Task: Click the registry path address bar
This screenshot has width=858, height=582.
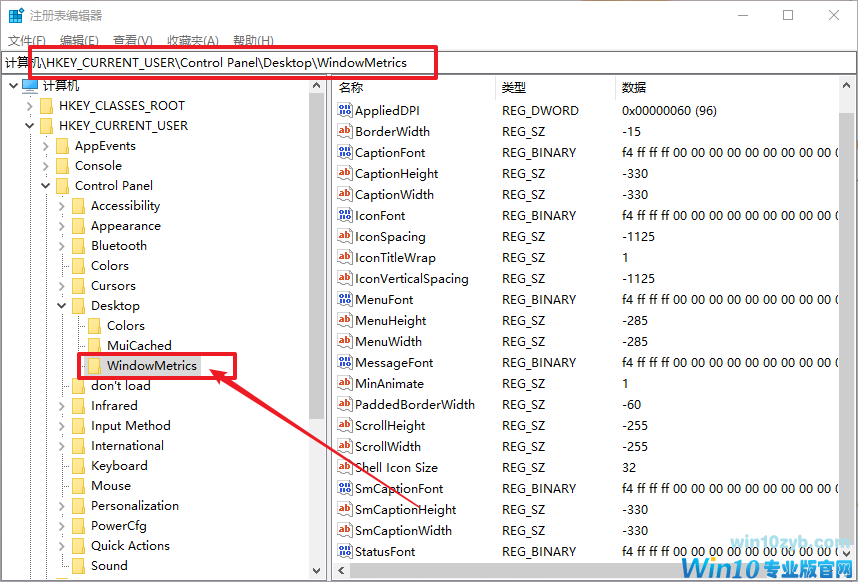Action: click(x=429, y=63)
